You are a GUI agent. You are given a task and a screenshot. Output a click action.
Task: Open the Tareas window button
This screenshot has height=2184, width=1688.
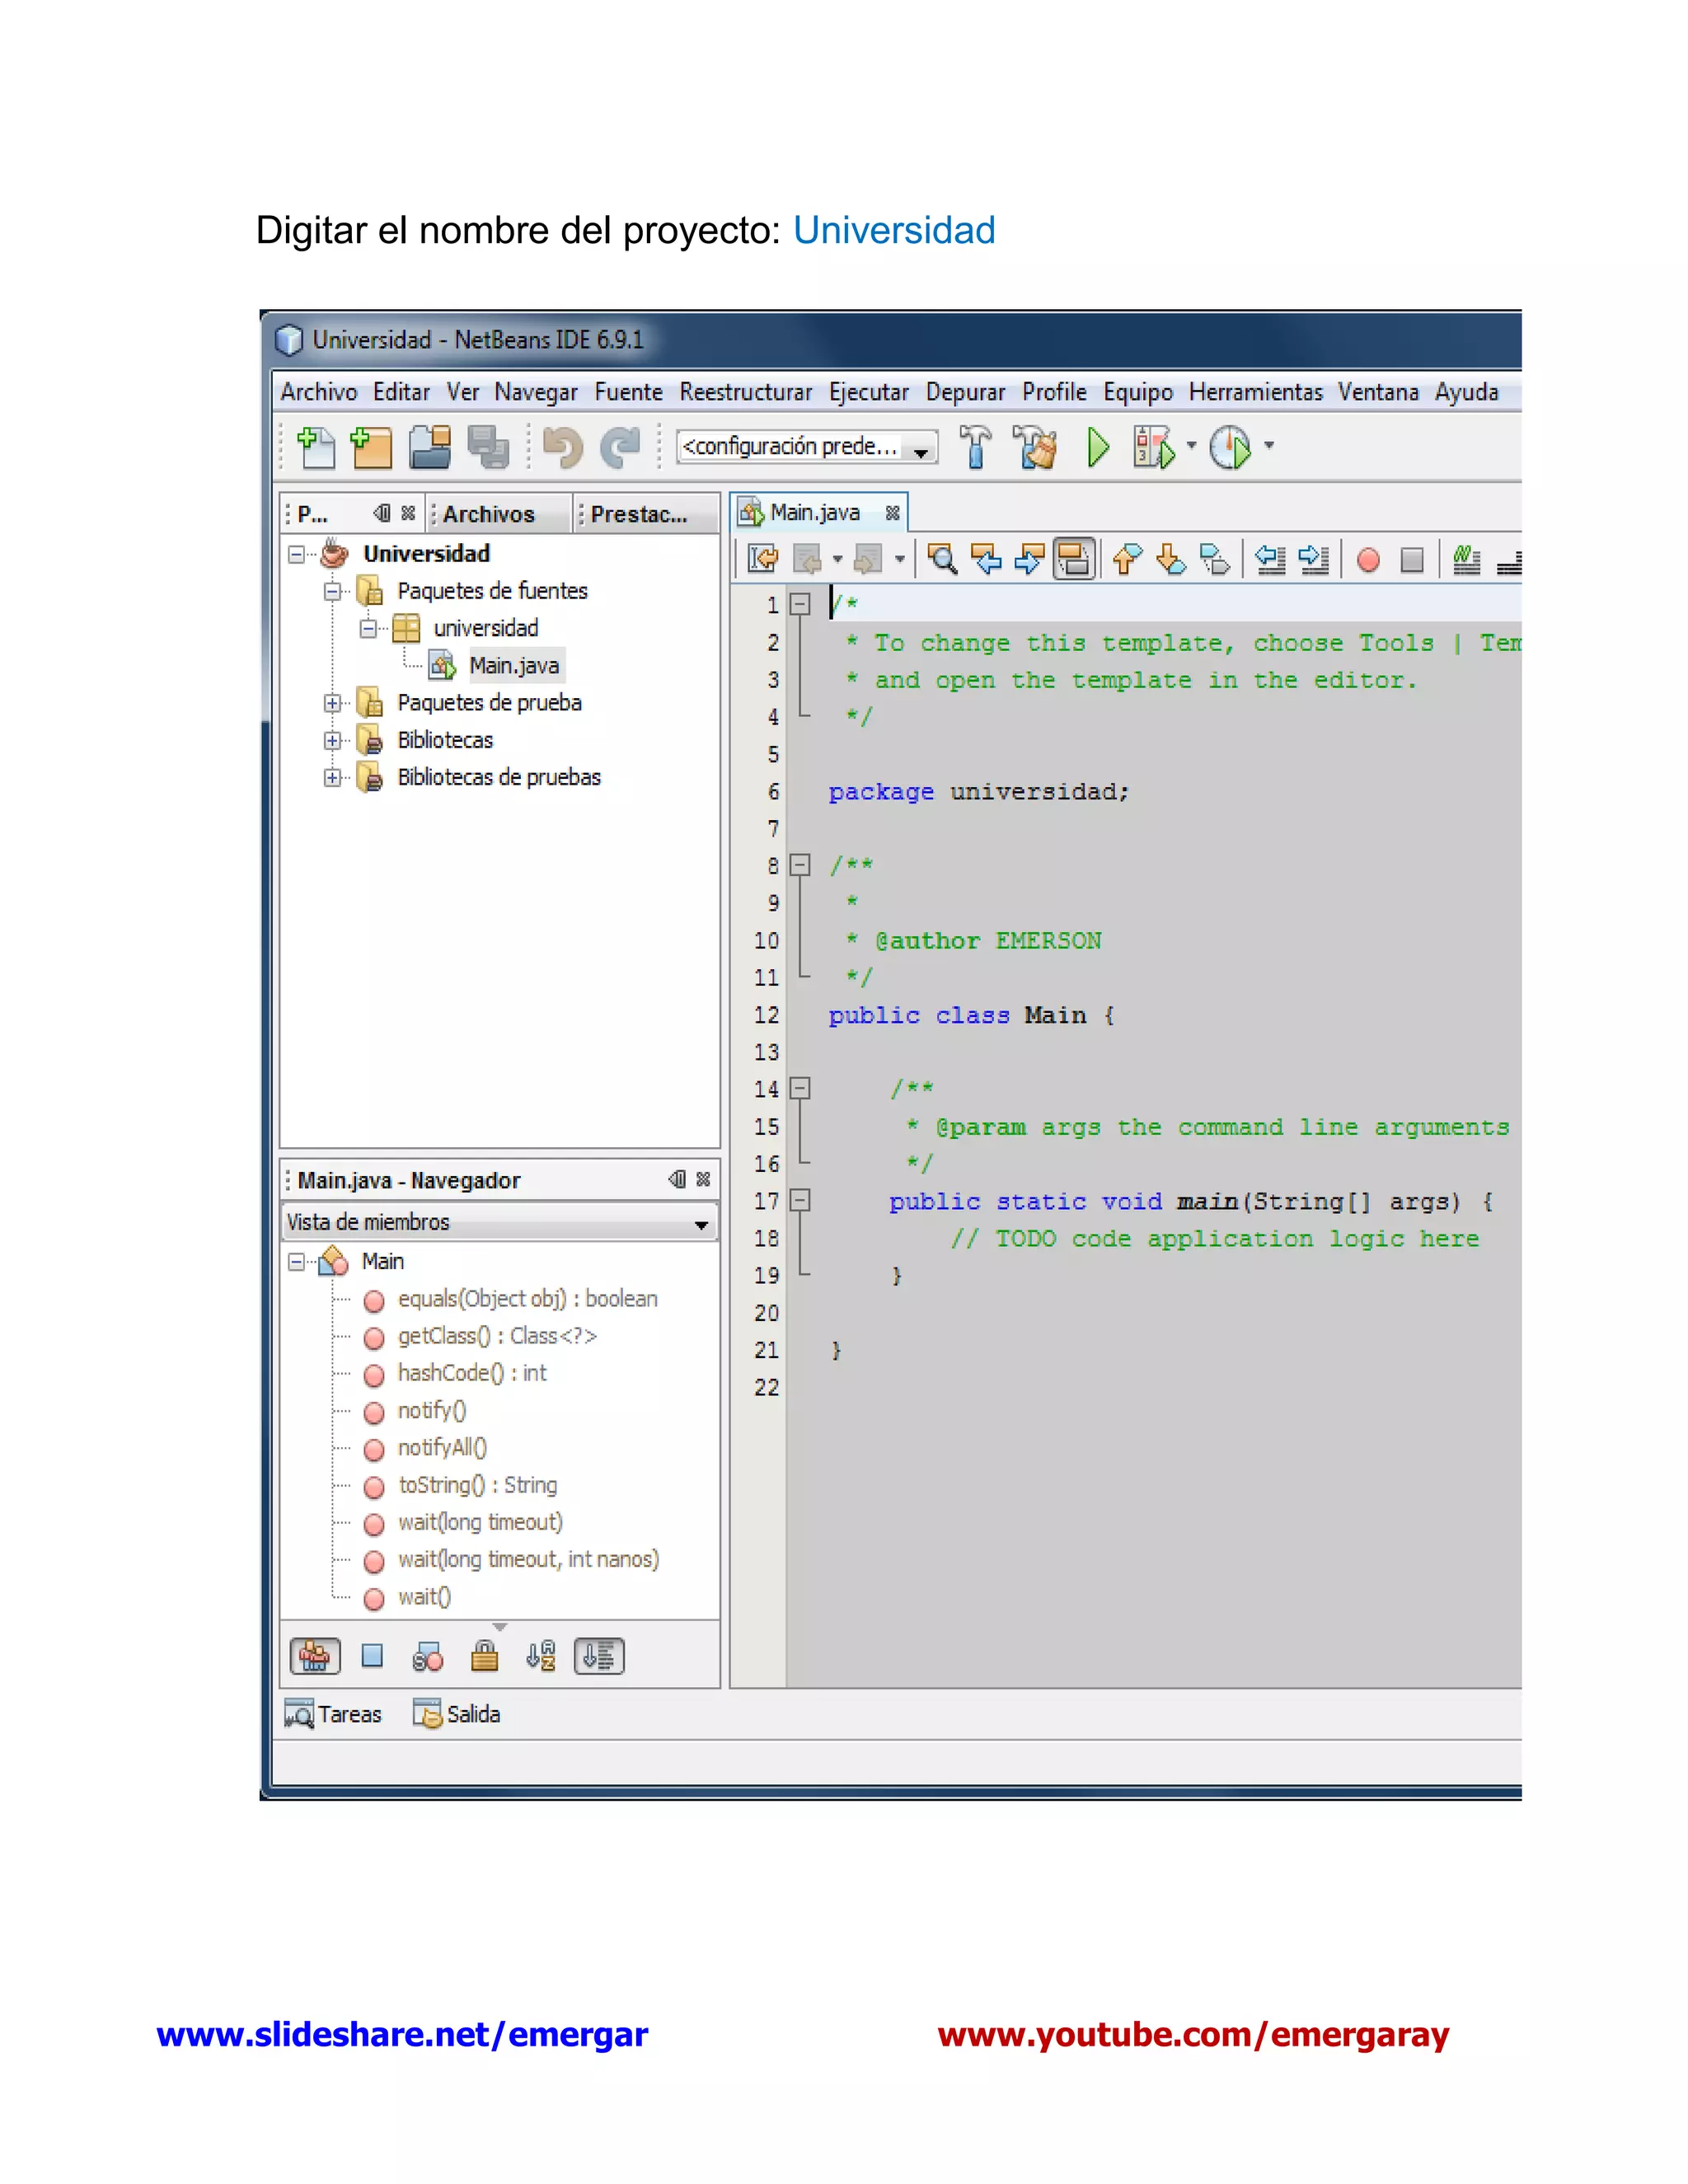tap(333, 1714)
